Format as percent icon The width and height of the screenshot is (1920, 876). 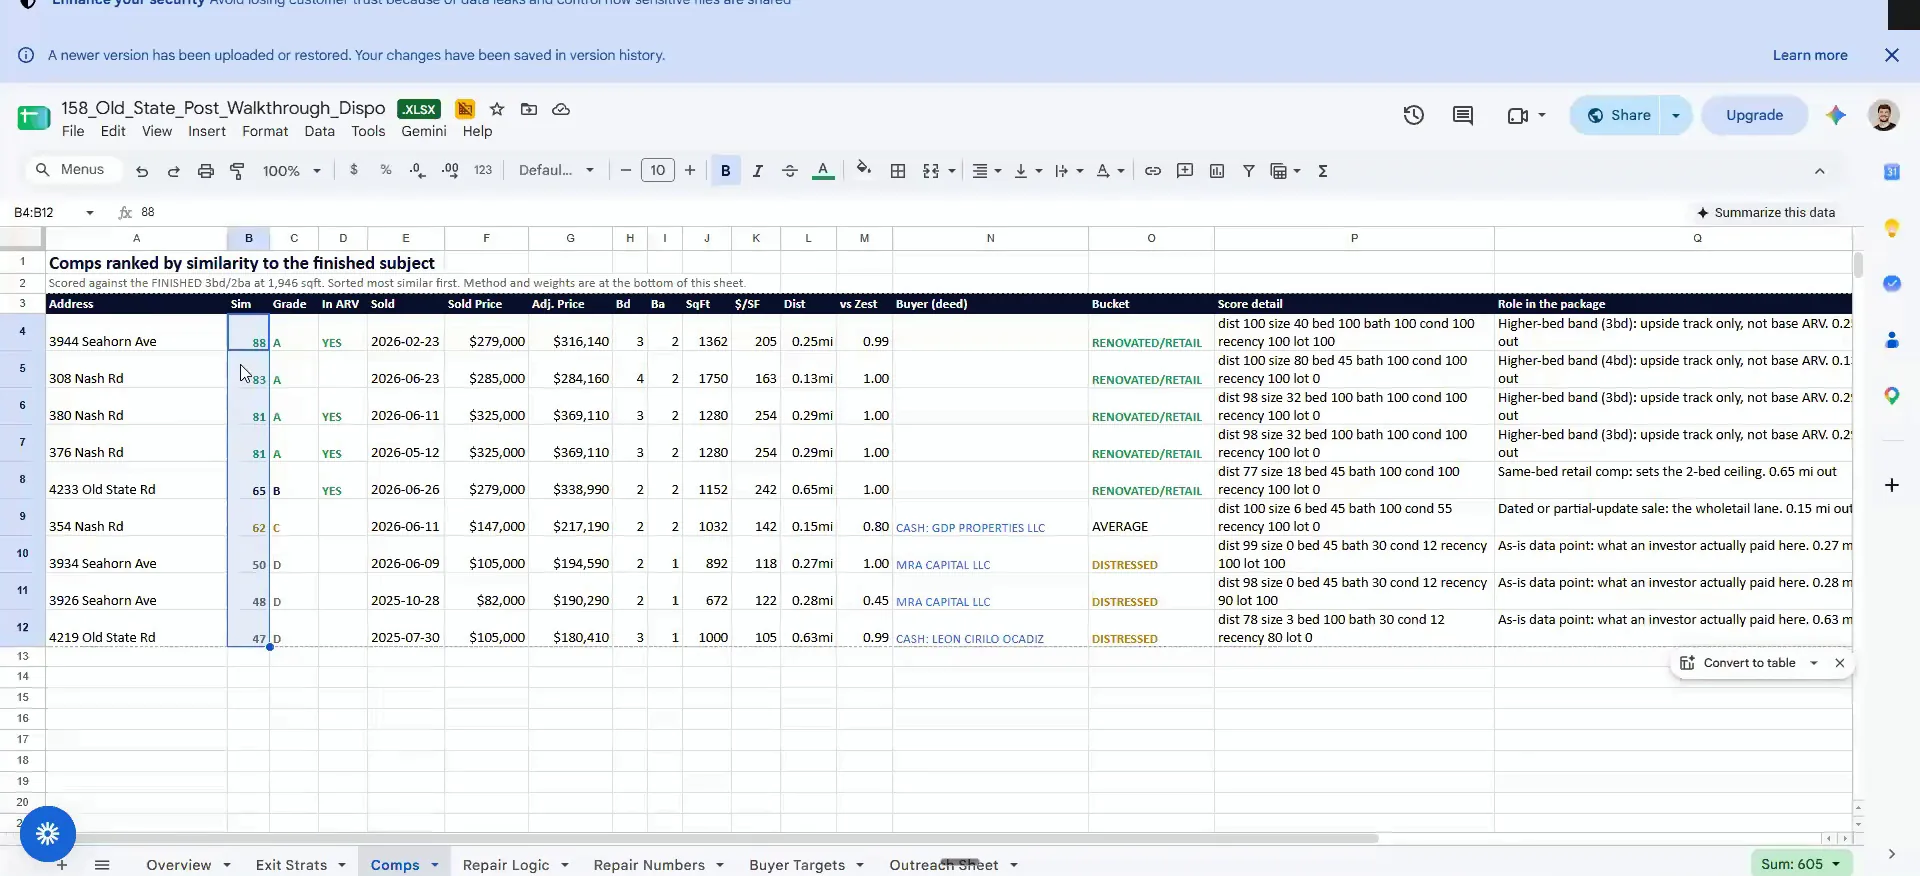click(386, 170)
